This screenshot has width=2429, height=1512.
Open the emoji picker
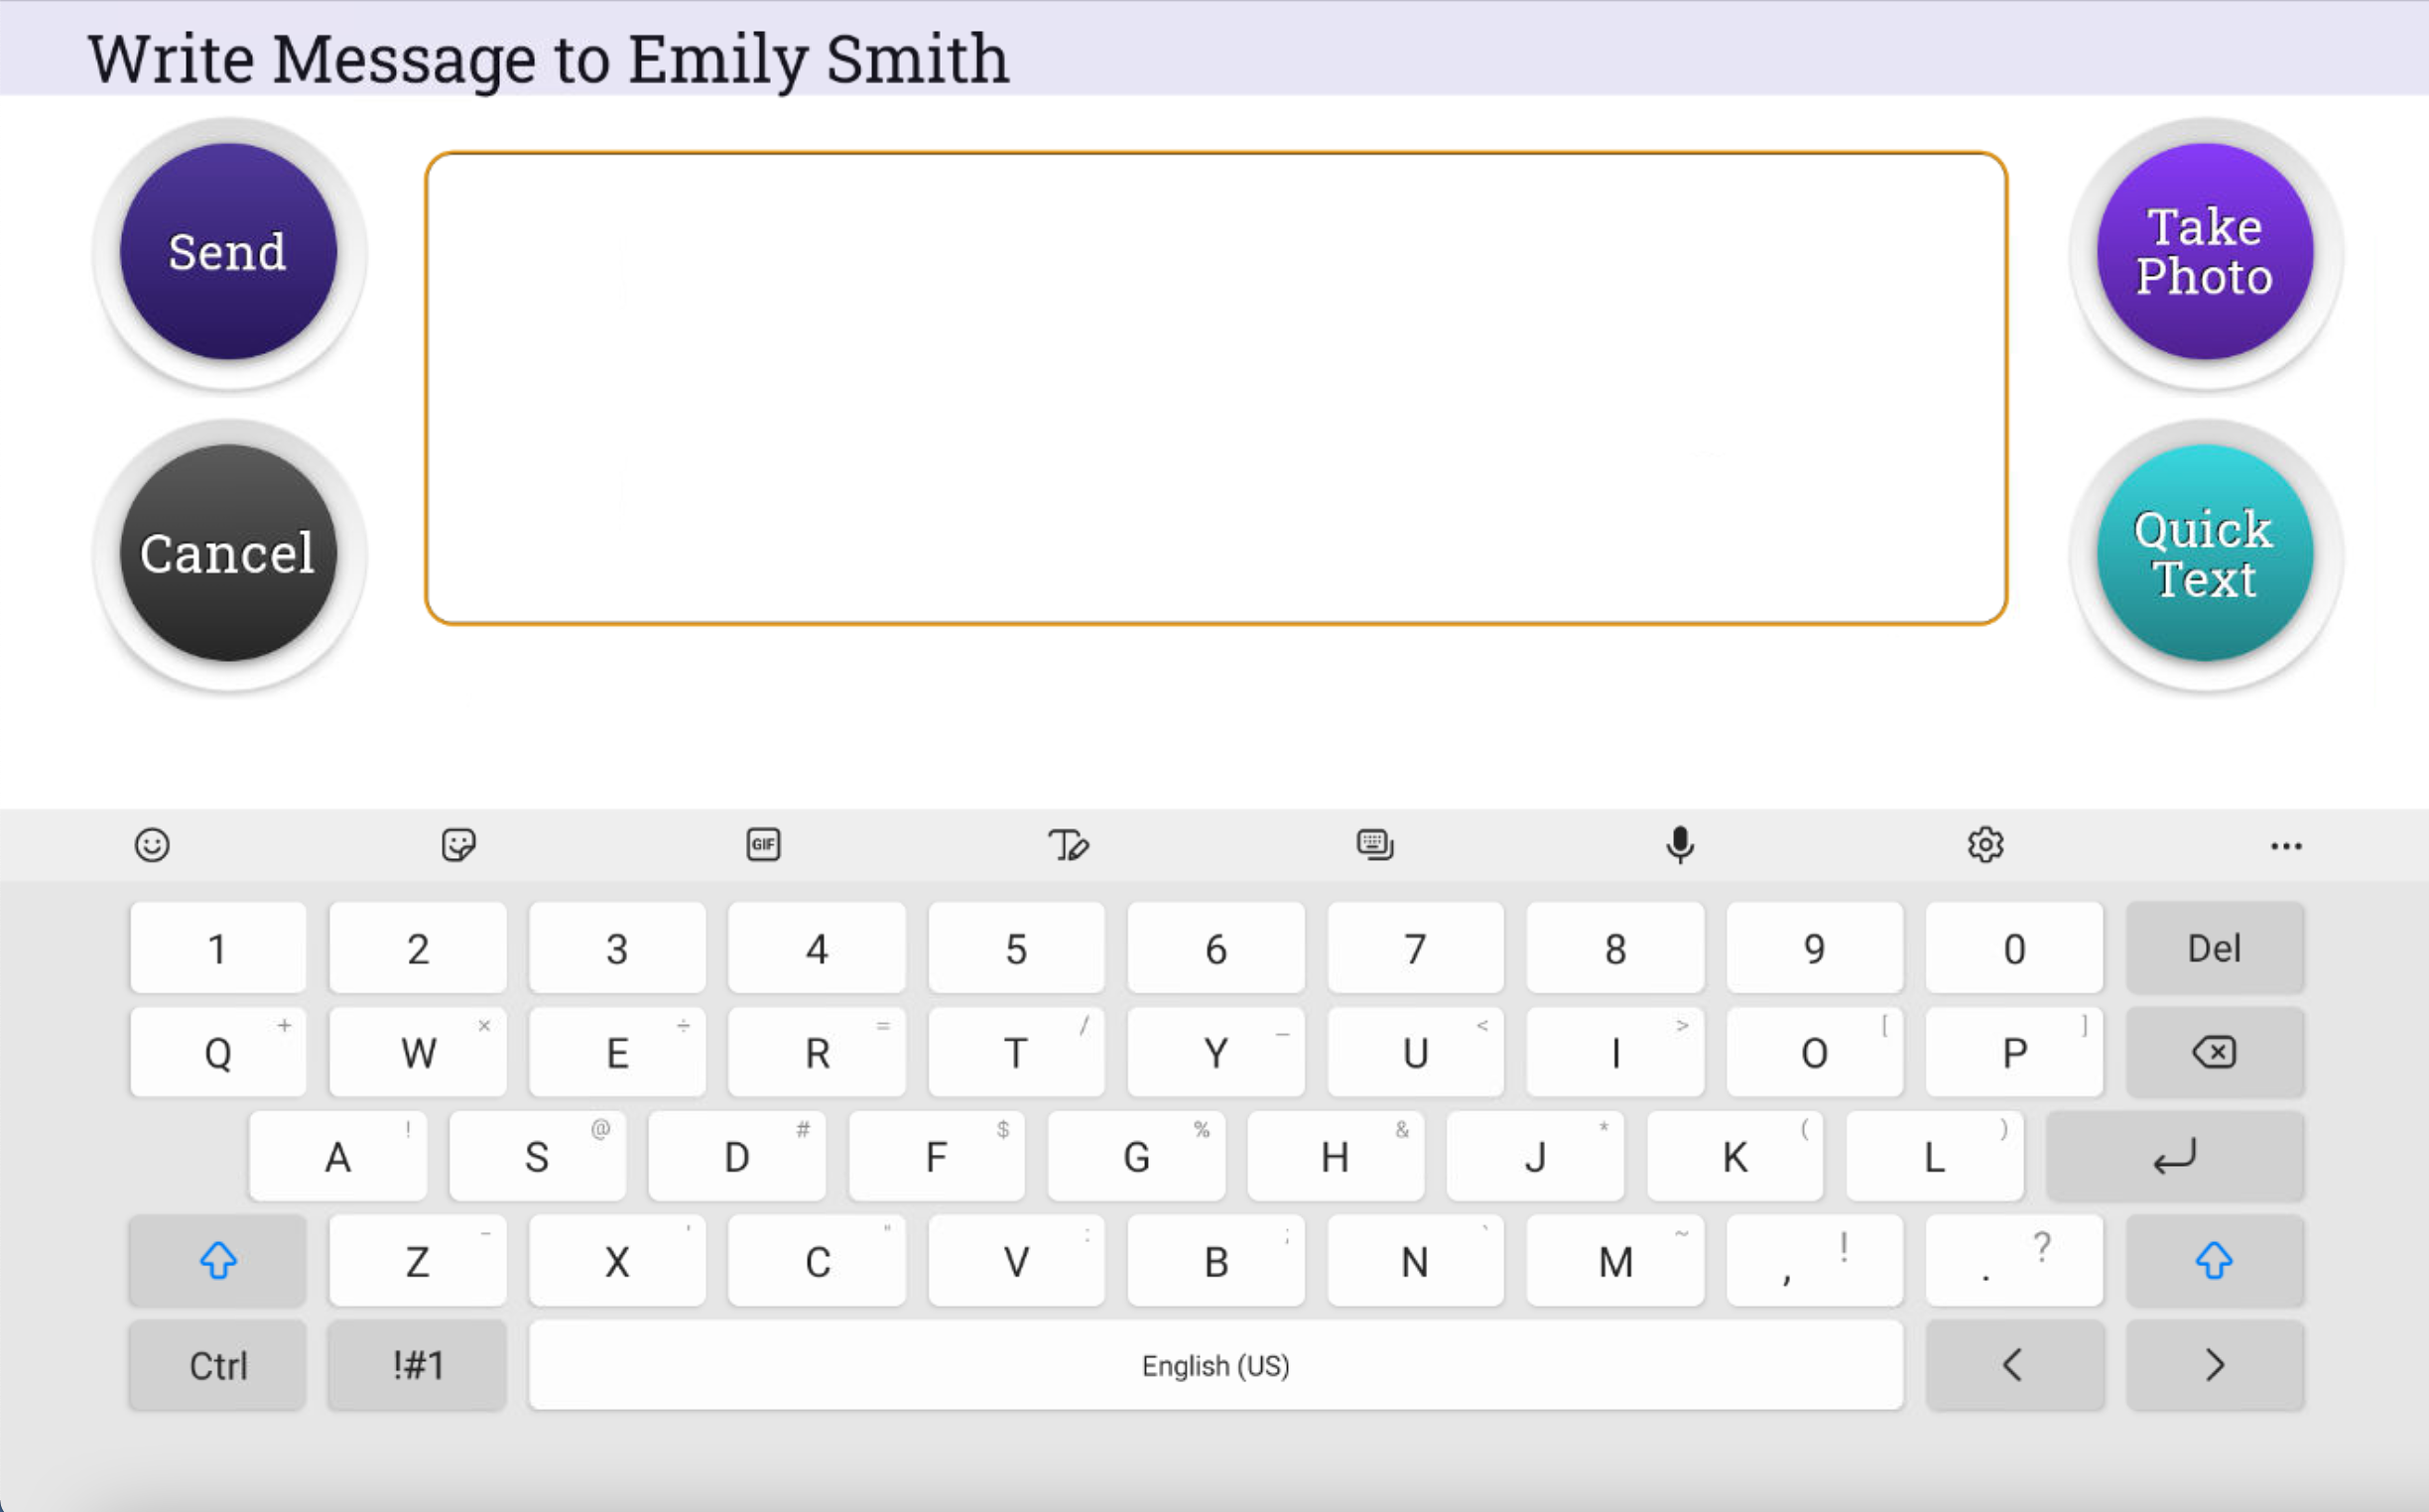(152, 845)
